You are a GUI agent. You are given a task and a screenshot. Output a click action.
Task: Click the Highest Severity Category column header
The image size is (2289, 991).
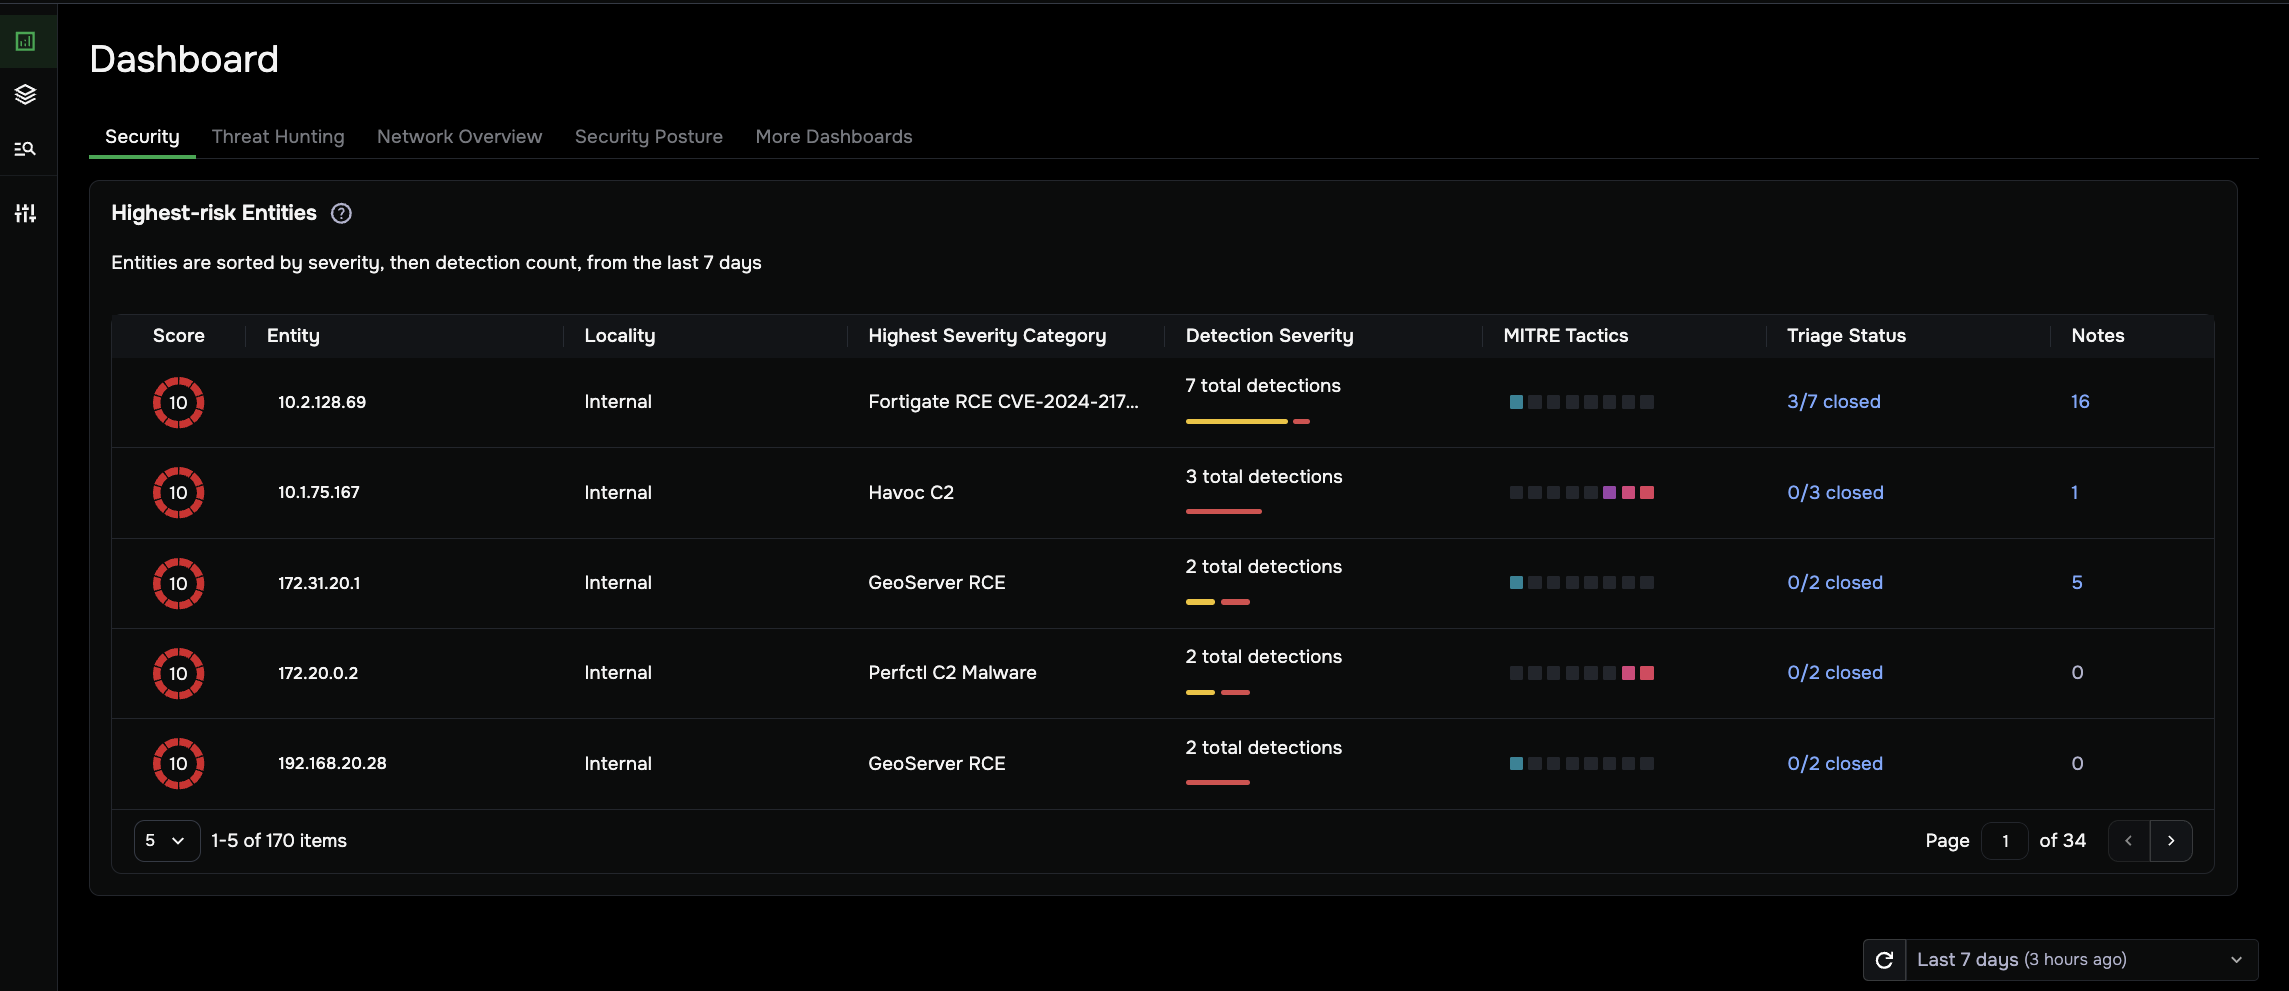click(987, 336)
